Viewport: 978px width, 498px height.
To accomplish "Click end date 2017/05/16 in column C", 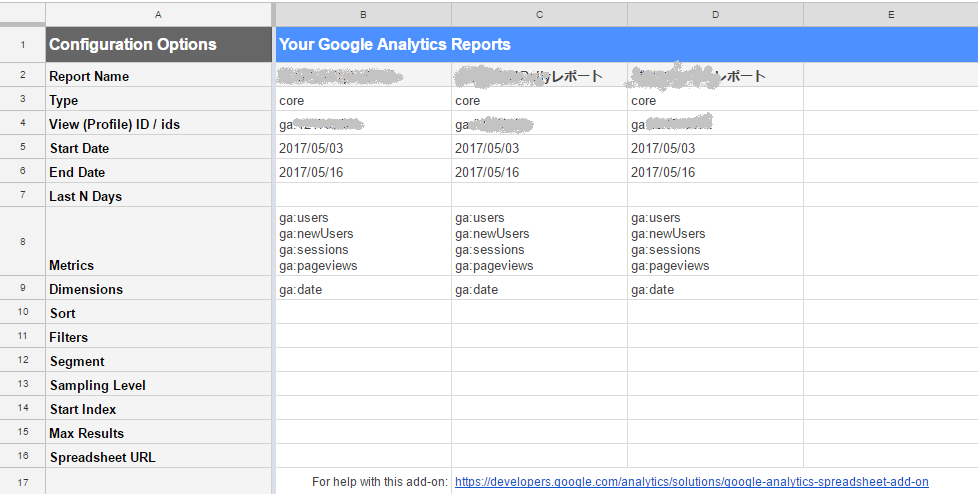I will point(540,172).
